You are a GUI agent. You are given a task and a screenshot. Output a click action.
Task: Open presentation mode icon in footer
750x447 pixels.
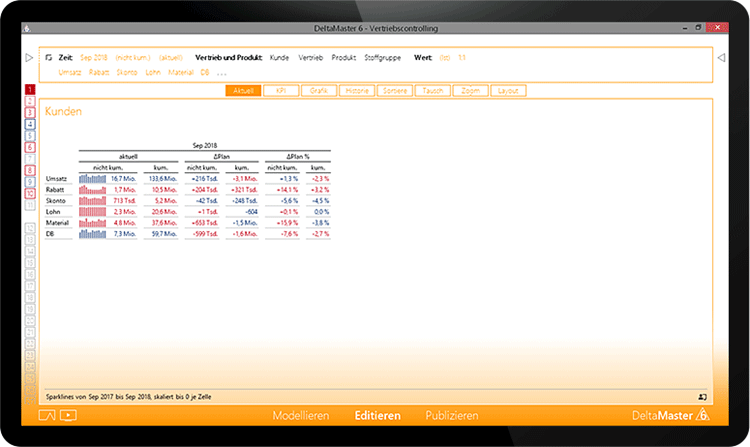pos(68,415)
